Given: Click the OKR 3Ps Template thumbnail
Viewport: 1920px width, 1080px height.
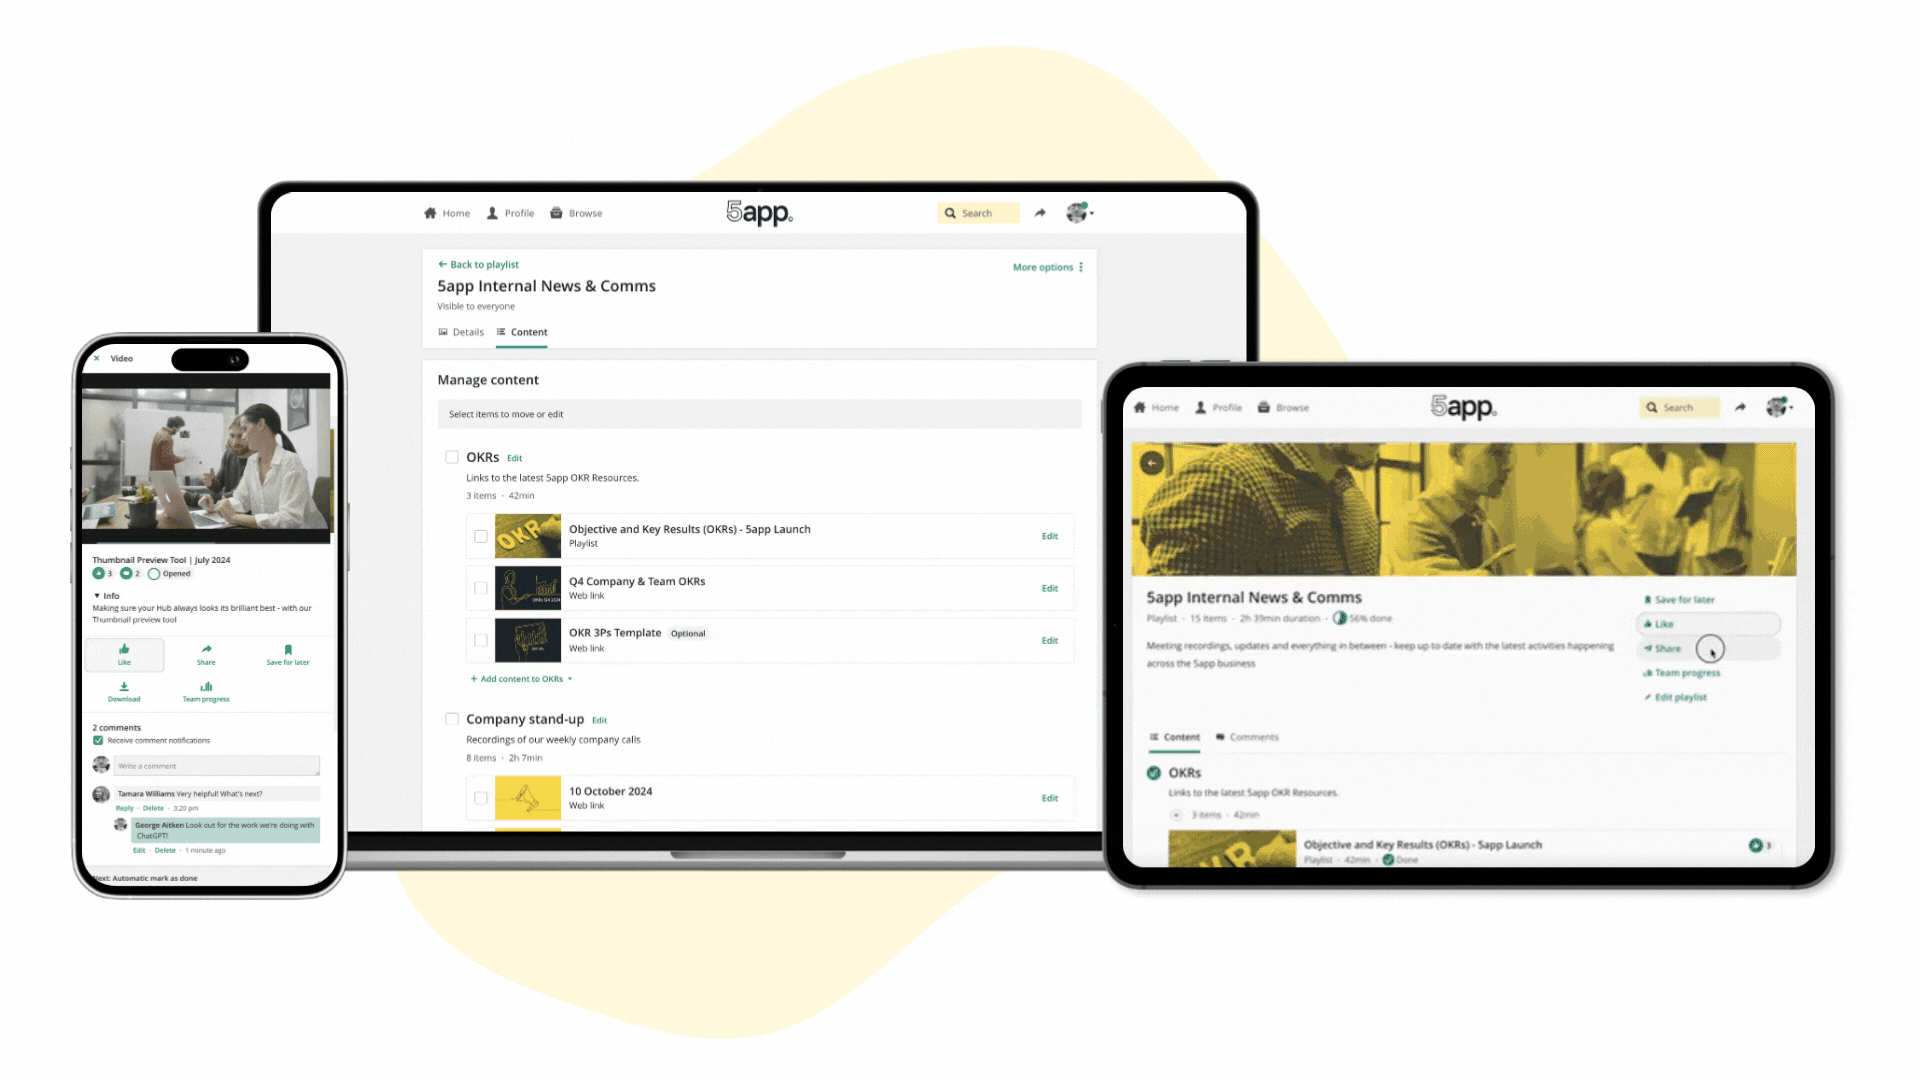Looking at the screenshot, I should [x=527, y=640].
